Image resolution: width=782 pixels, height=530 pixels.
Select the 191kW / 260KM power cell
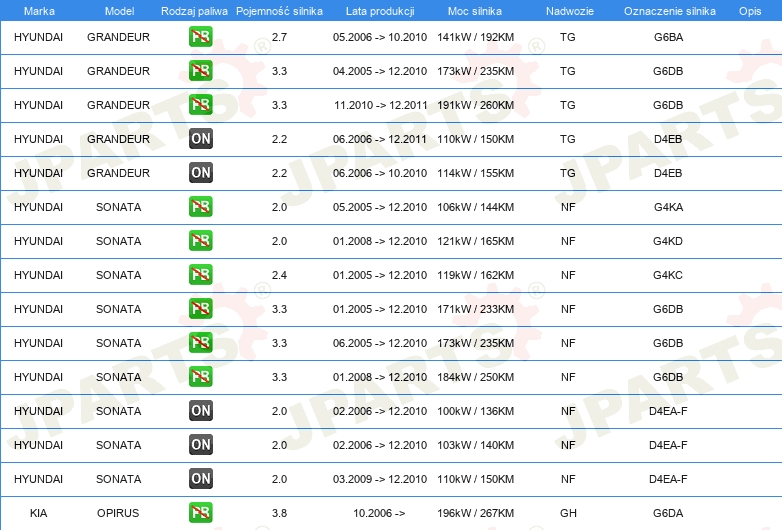pos(475,105)
